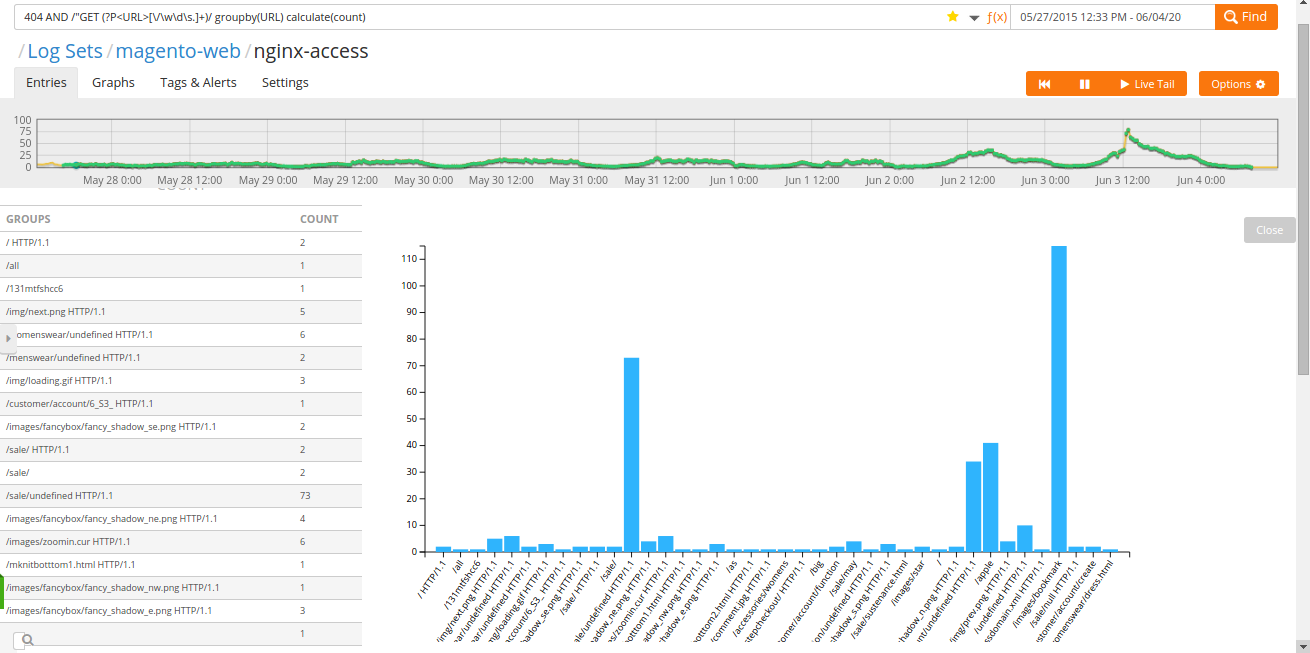Sort by the GROUPS column header
The height and width of the screenshot is (653, 1310).
click(x=28, y=219)
